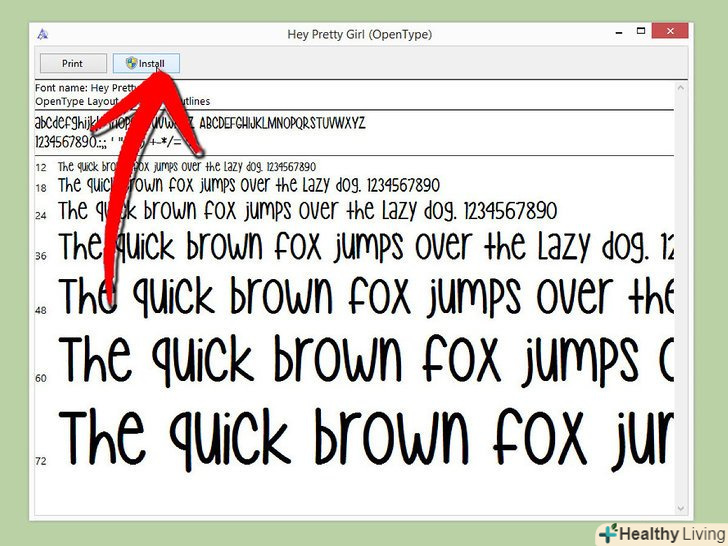Click the 72 point quick brown fox sample

pyautogui.click(x=366, y=439)
